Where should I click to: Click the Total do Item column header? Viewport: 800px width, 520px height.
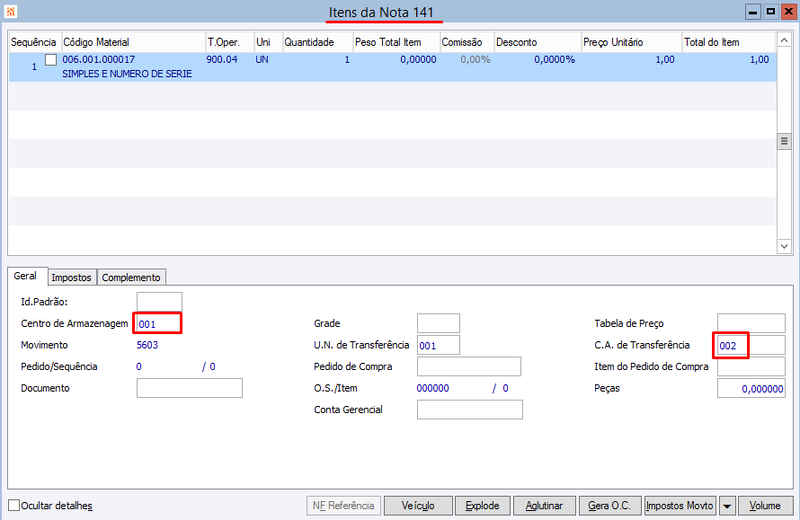pyautogui.click(x=729, y=42)
